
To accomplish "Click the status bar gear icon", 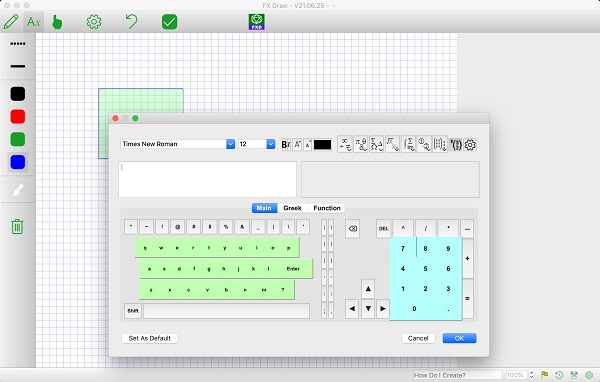I will tap(589, 375).
